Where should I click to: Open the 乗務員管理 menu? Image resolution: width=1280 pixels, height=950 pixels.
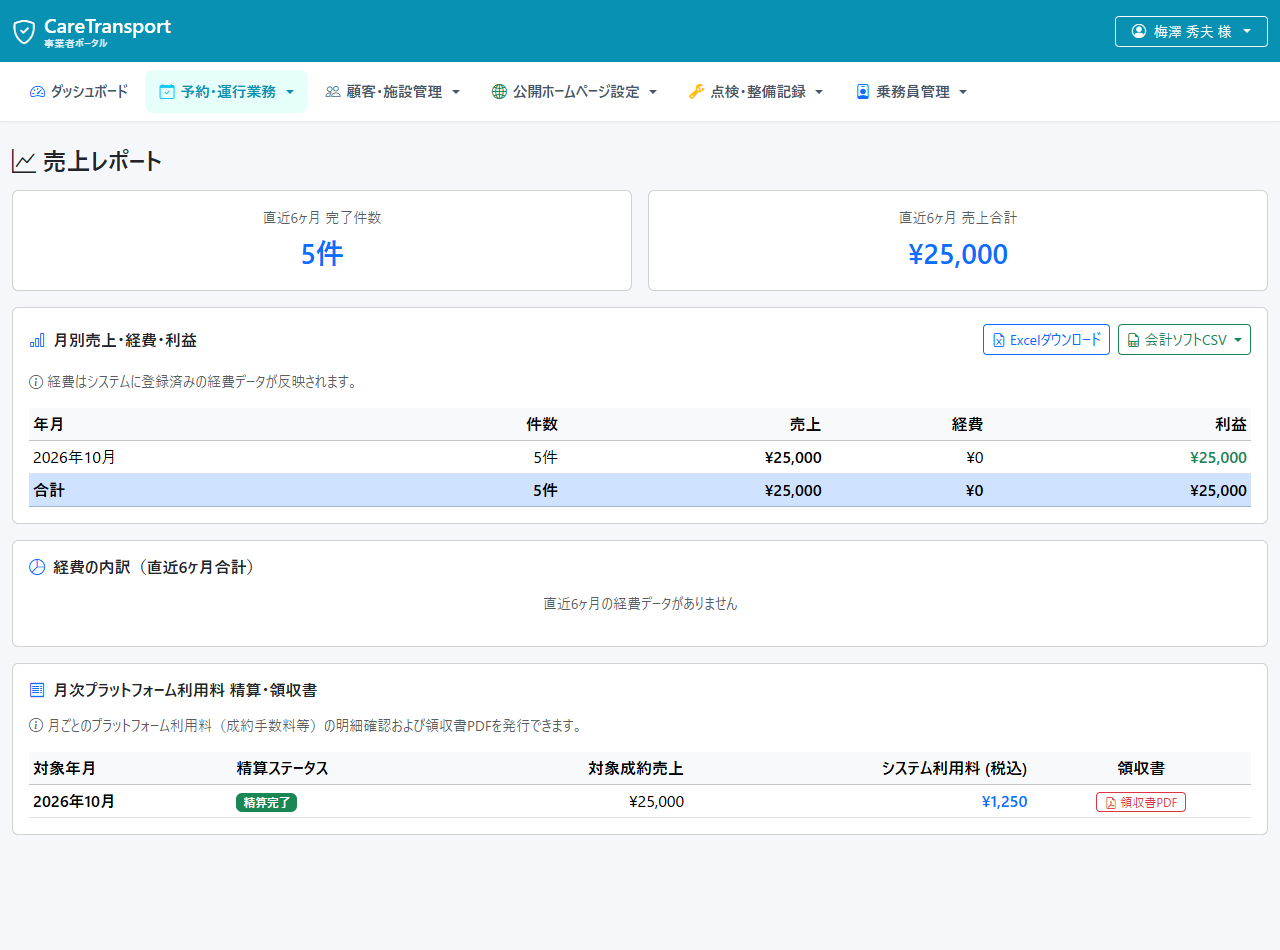[912, 92]
